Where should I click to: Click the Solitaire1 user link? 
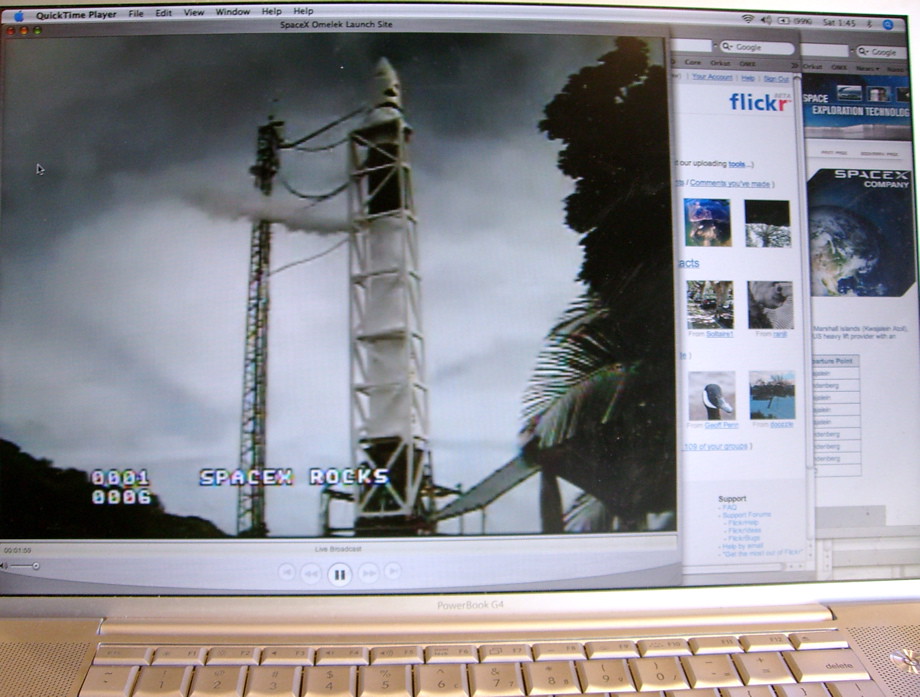pos(719,334)
